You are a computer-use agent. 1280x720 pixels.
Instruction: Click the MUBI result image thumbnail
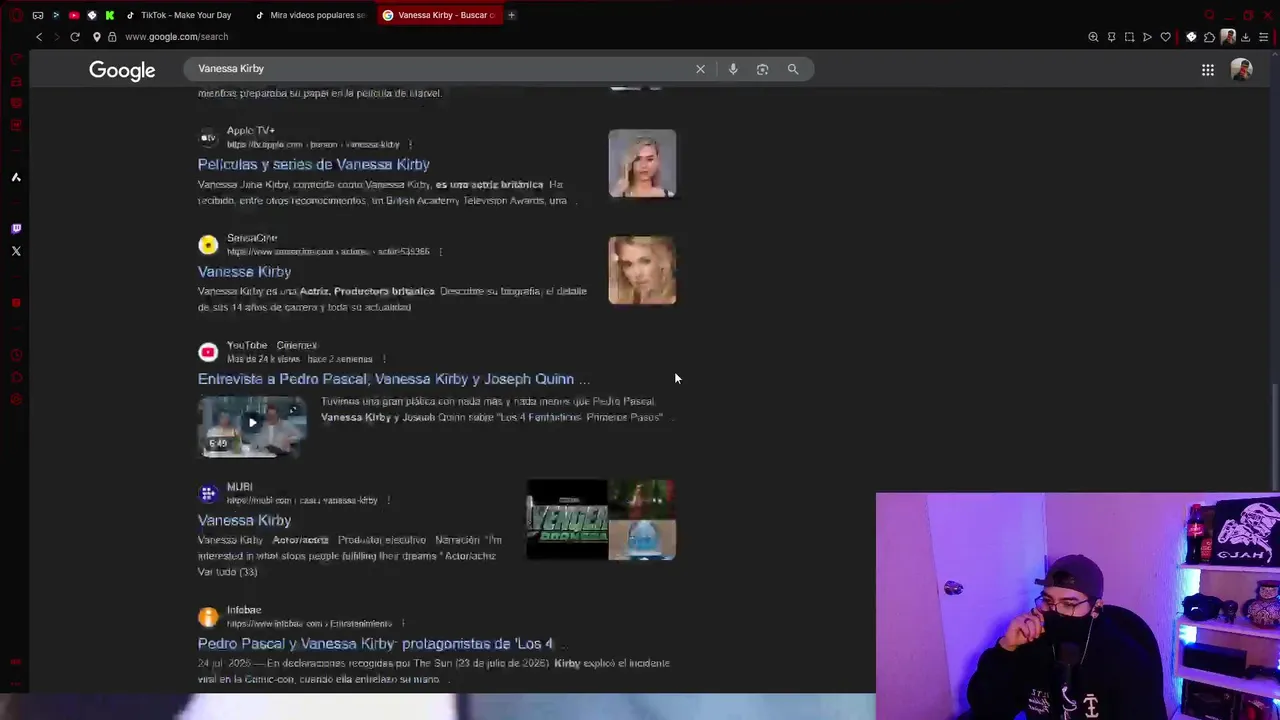coord(601,520)
